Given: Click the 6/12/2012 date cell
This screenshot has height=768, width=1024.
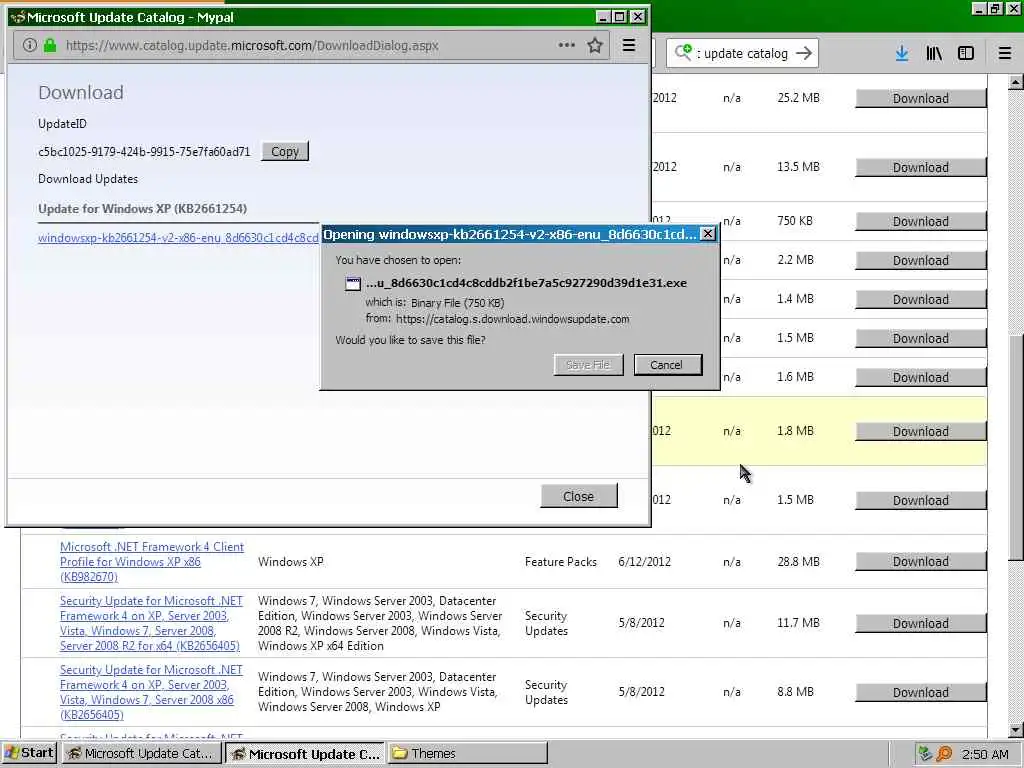Looking at the screenshot, I should point(644,562).
